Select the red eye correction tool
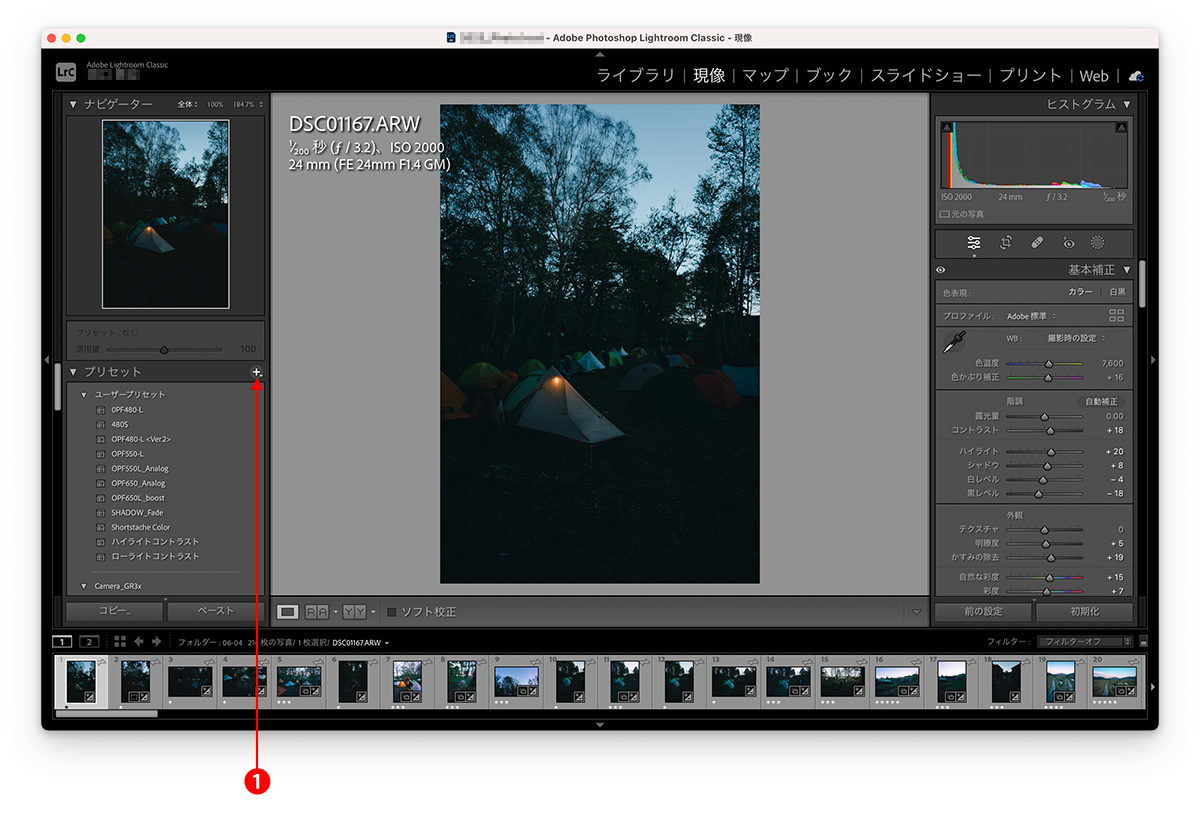Screen dimensions: 1200x817 point(1068,243)
